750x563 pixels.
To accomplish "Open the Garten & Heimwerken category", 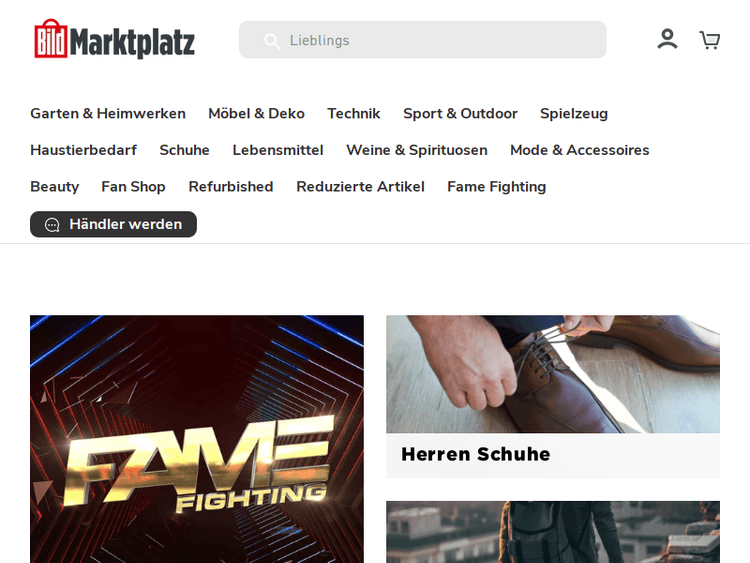I will [108, 114].
